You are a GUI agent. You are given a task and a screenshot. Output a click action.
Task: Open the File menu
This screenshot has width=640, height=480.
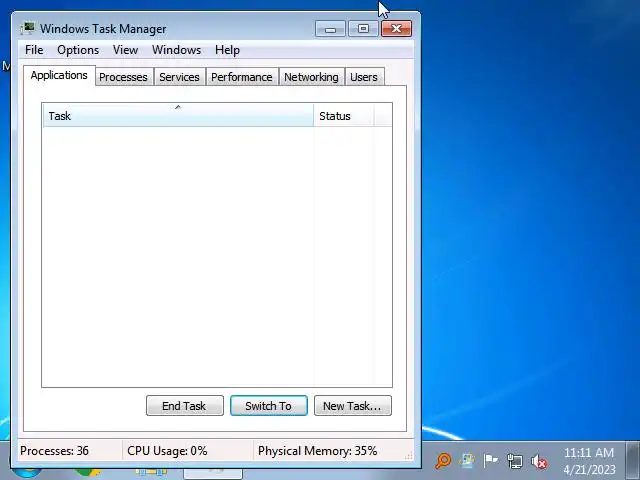[x=34, y=50]
